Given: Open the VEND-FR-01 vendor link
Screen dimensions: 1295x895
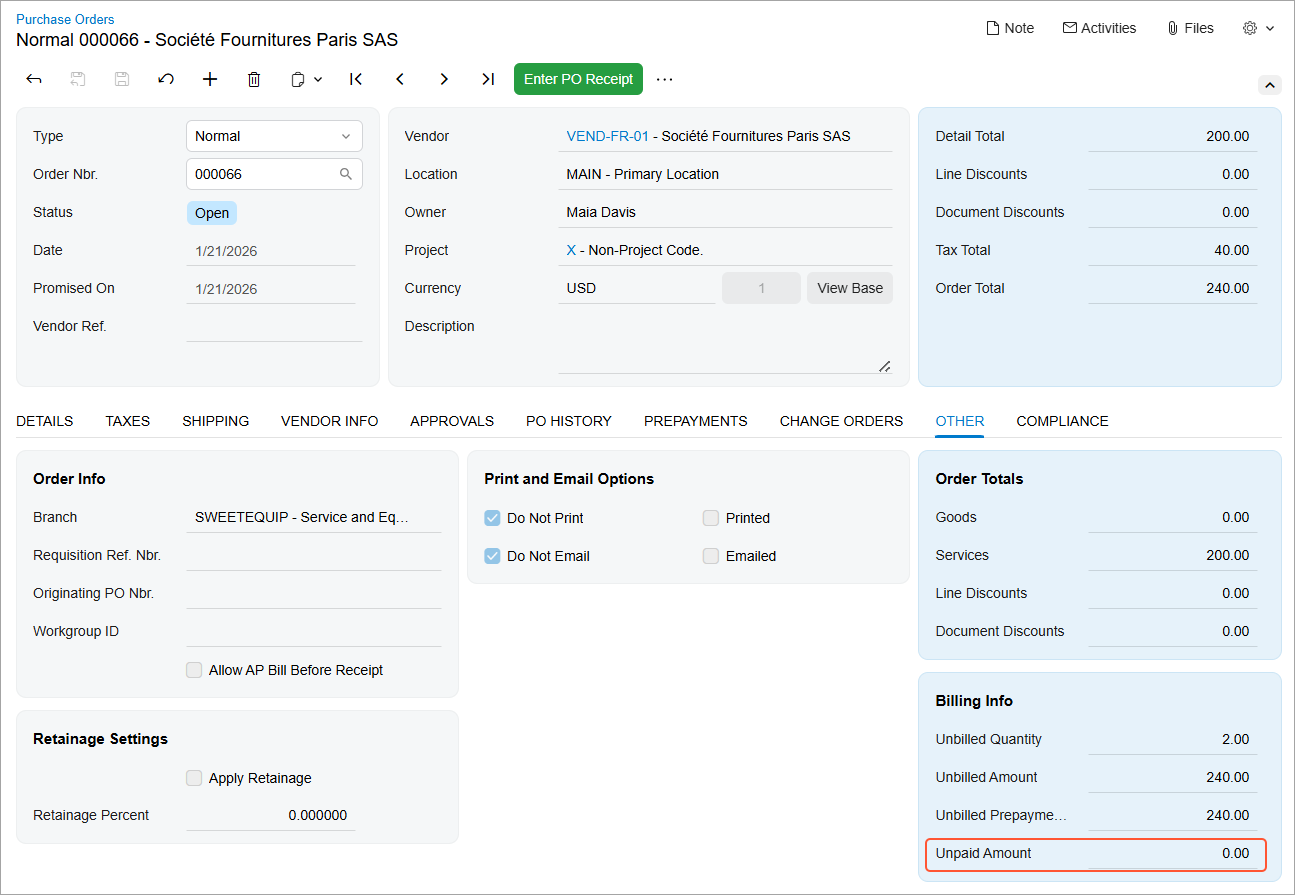Looking at the screenshot, I should pos(608,136).
